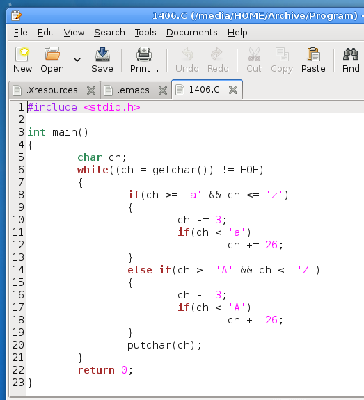Click the Undo toolbar icon
Image resolution: width=364 pixels, height=400 pixels.
[187, 54]
